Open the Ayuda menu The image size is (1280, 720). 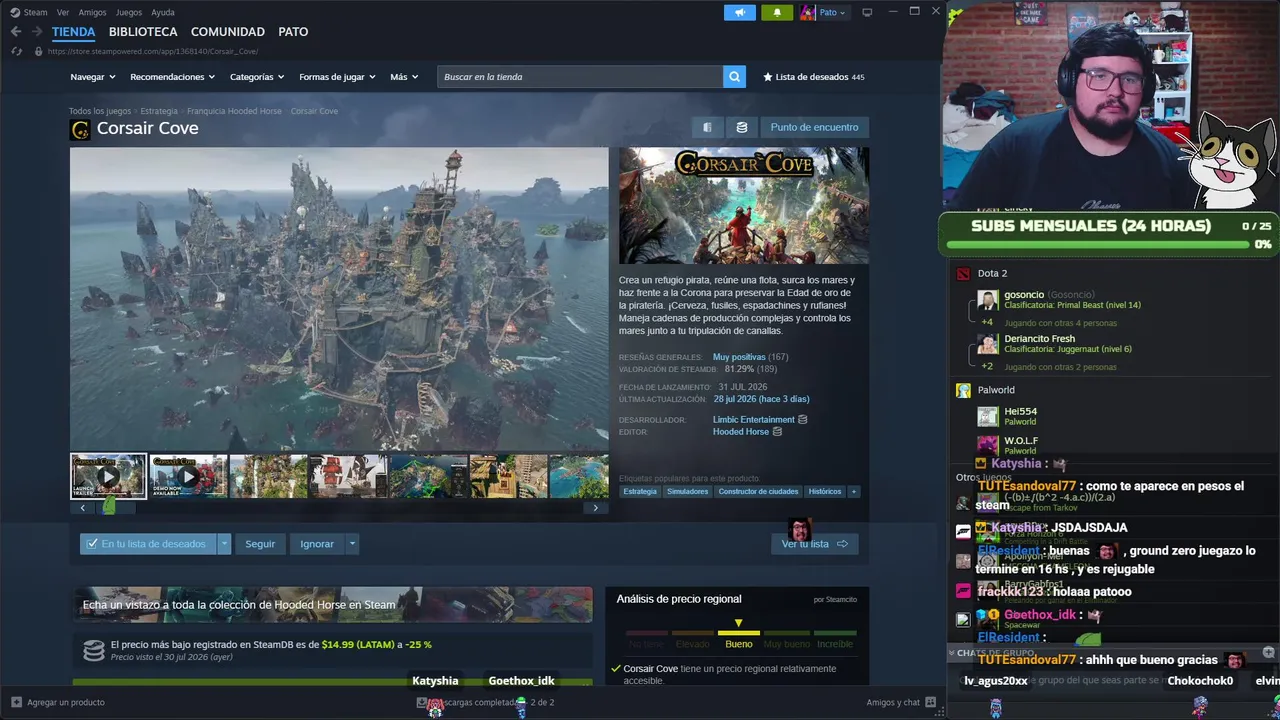coord(162,12)
